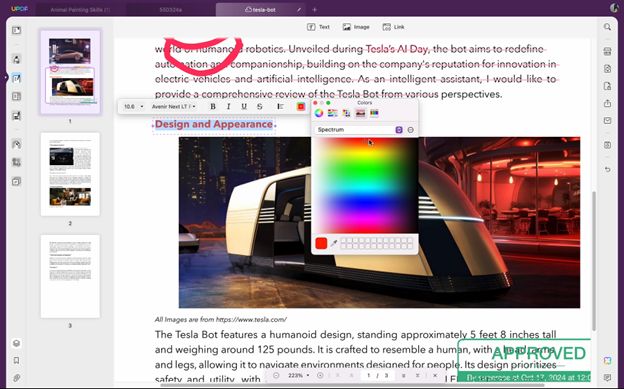Select the Color Wheel tab in Colors window
Screen dimensions: 624x389
(x=319, y=113)
